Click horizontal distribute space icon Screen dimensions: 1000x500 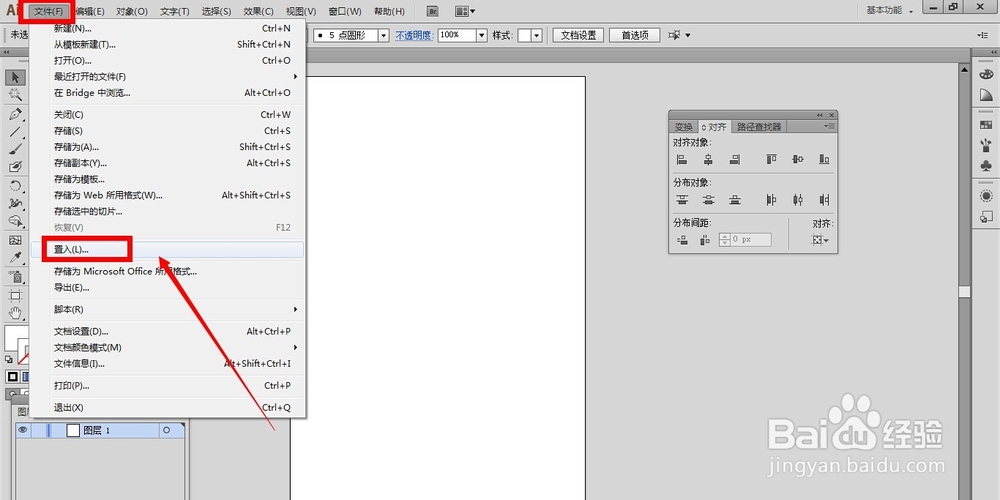point(705,240)
